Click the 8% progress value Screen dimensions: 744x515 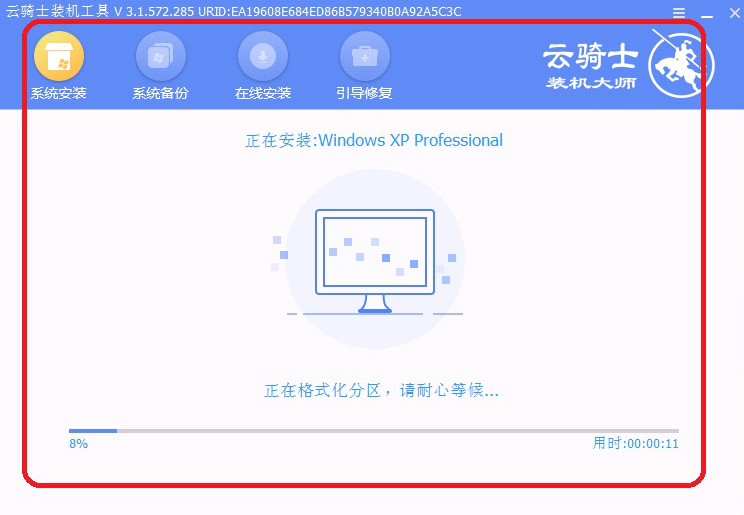[79, 444]
